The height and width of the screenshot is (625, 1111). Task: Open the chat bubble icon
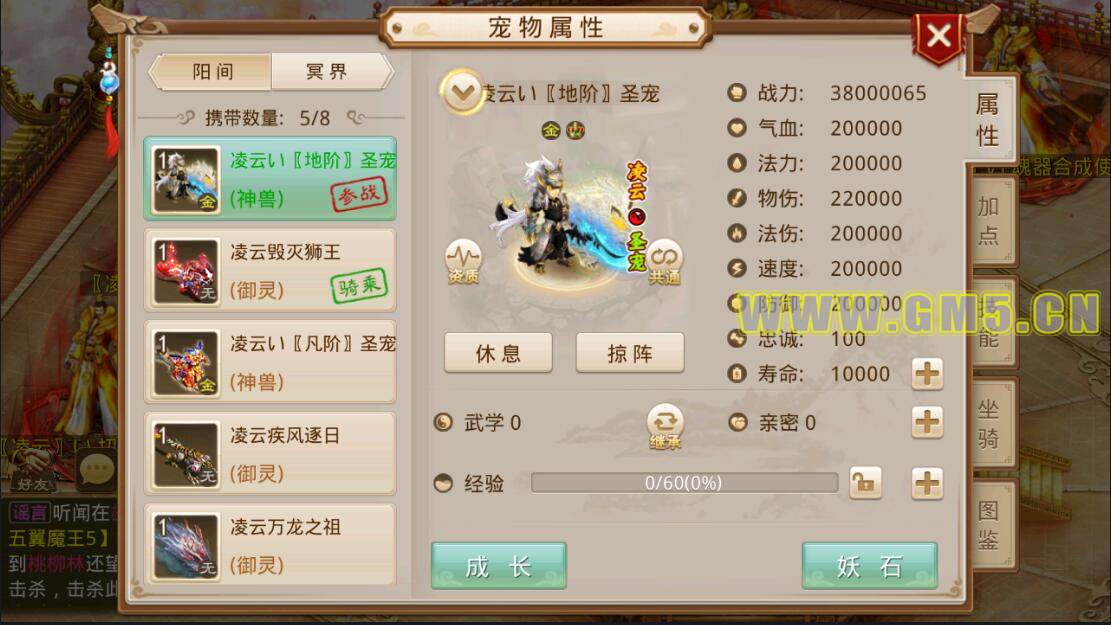pyautogui.click(x=96, y=468)
